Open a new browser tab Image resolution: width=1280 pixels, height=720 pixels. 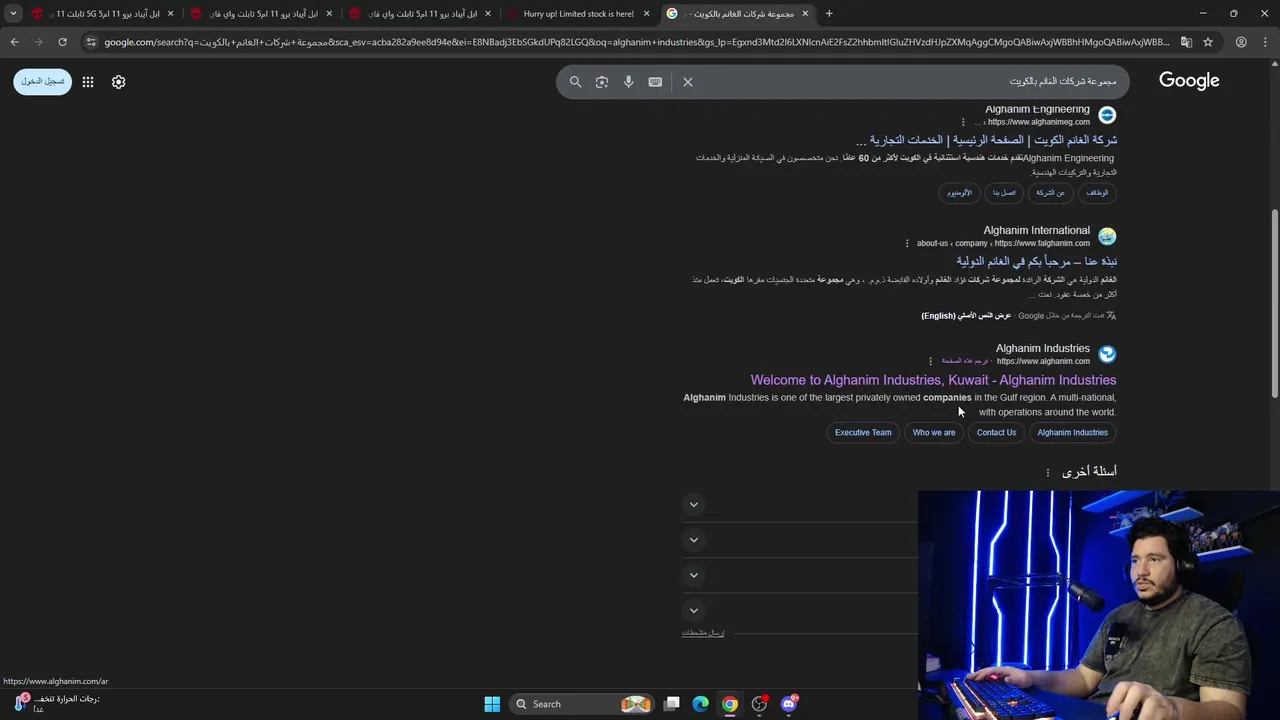tap(829, 14)
